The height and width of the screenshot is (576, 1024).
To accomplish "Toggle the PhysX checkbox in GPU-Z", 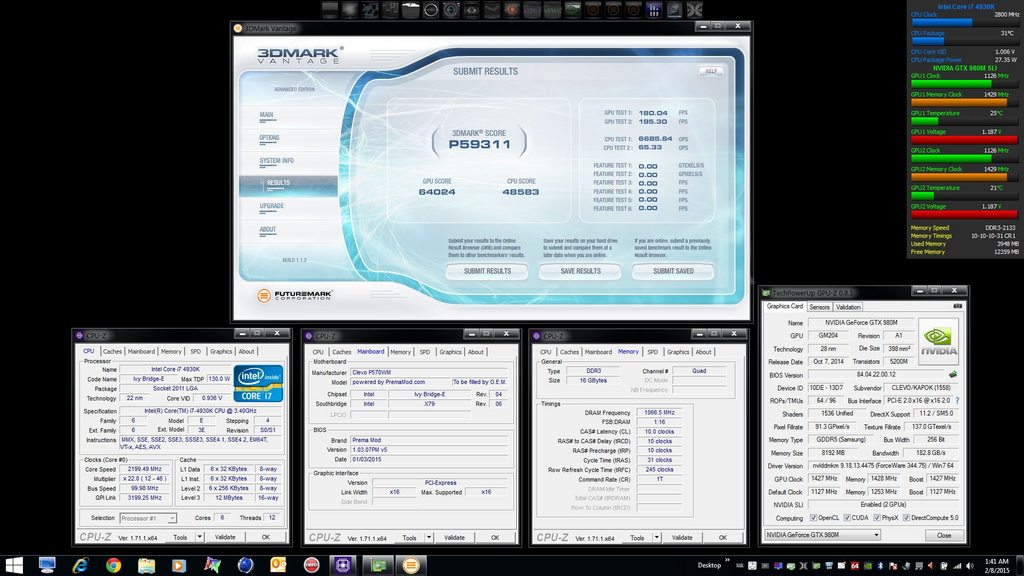I will 876,518.
